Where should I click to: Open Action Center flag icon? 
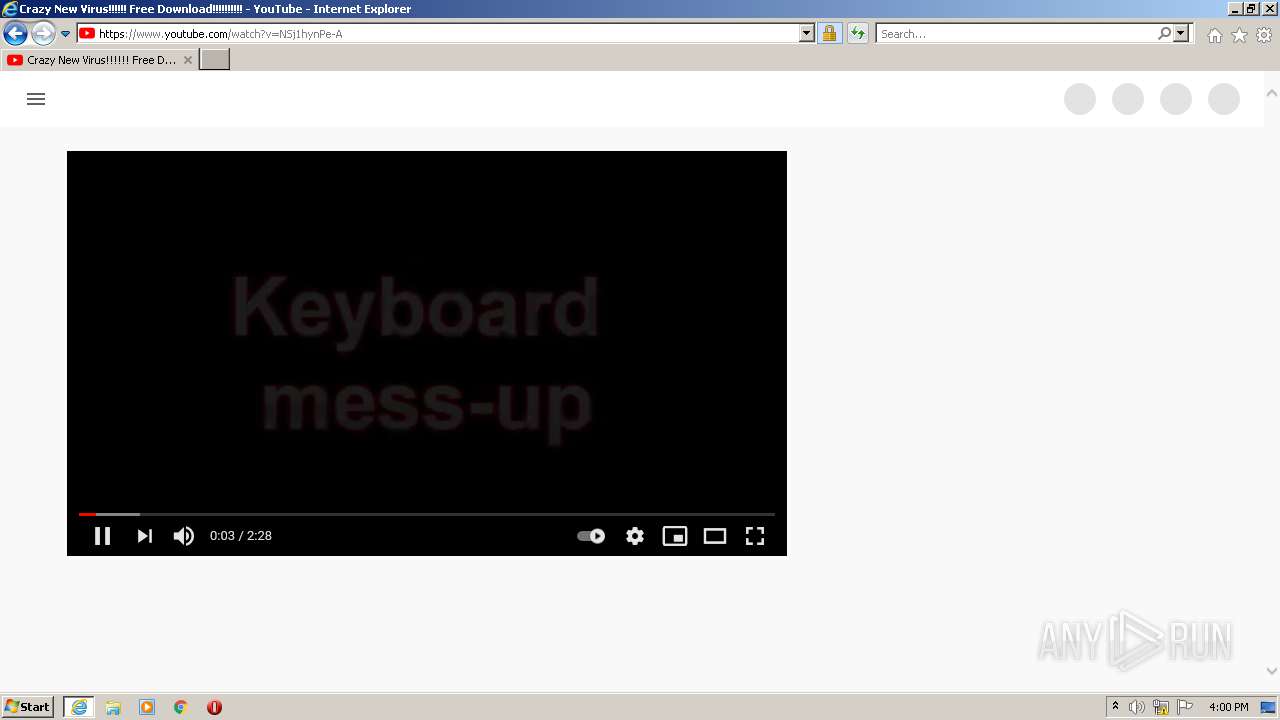[x=1185, y=707]
